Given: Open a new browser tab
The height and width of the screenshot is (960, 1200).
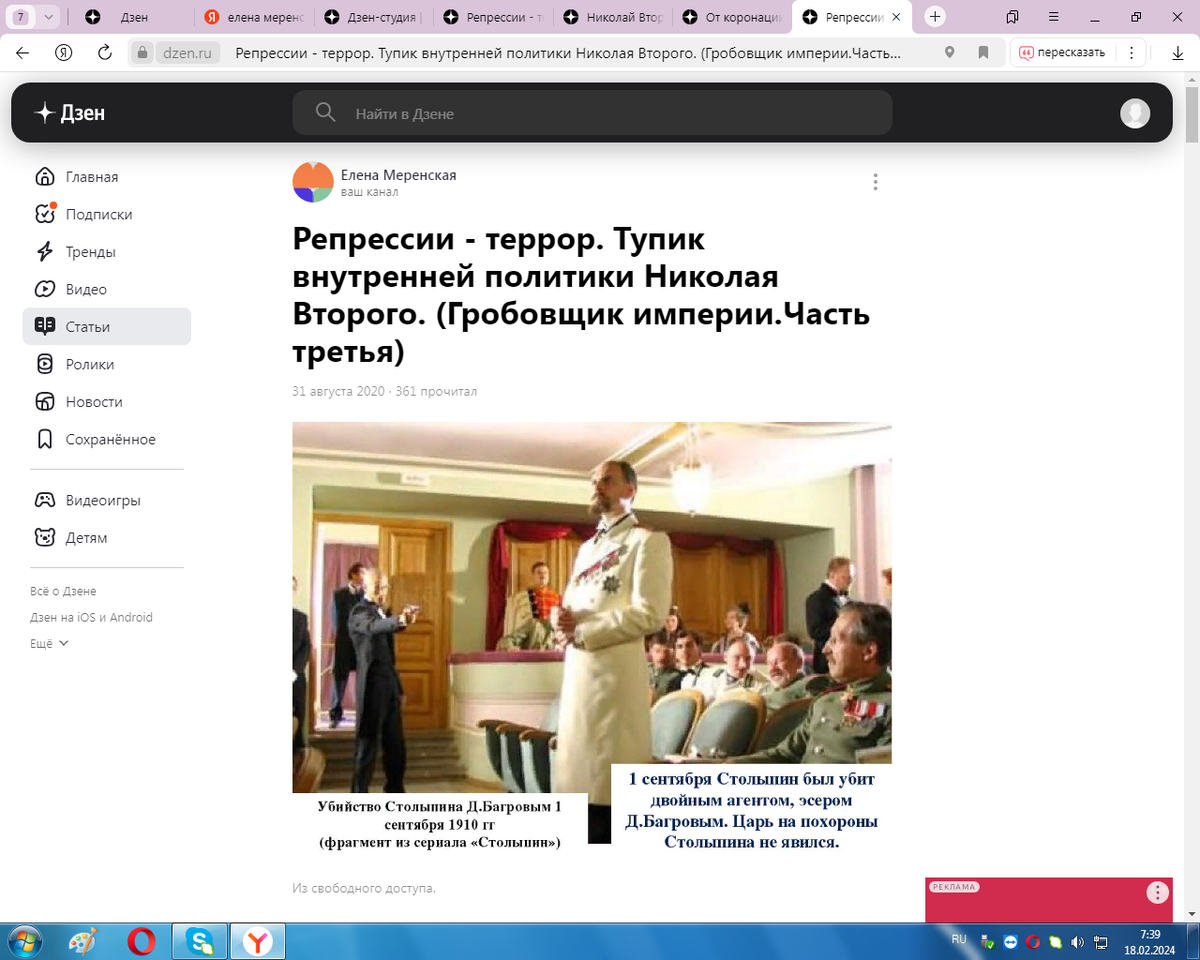Looking at the screenshot, I should 935,17.
